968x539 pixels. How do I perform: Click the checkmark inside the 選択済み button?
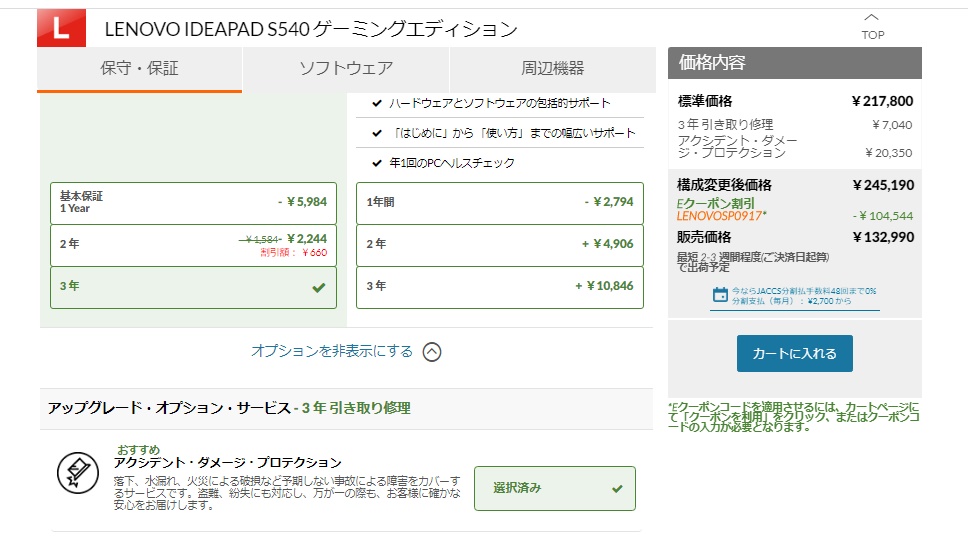click(x=617, y=489)
